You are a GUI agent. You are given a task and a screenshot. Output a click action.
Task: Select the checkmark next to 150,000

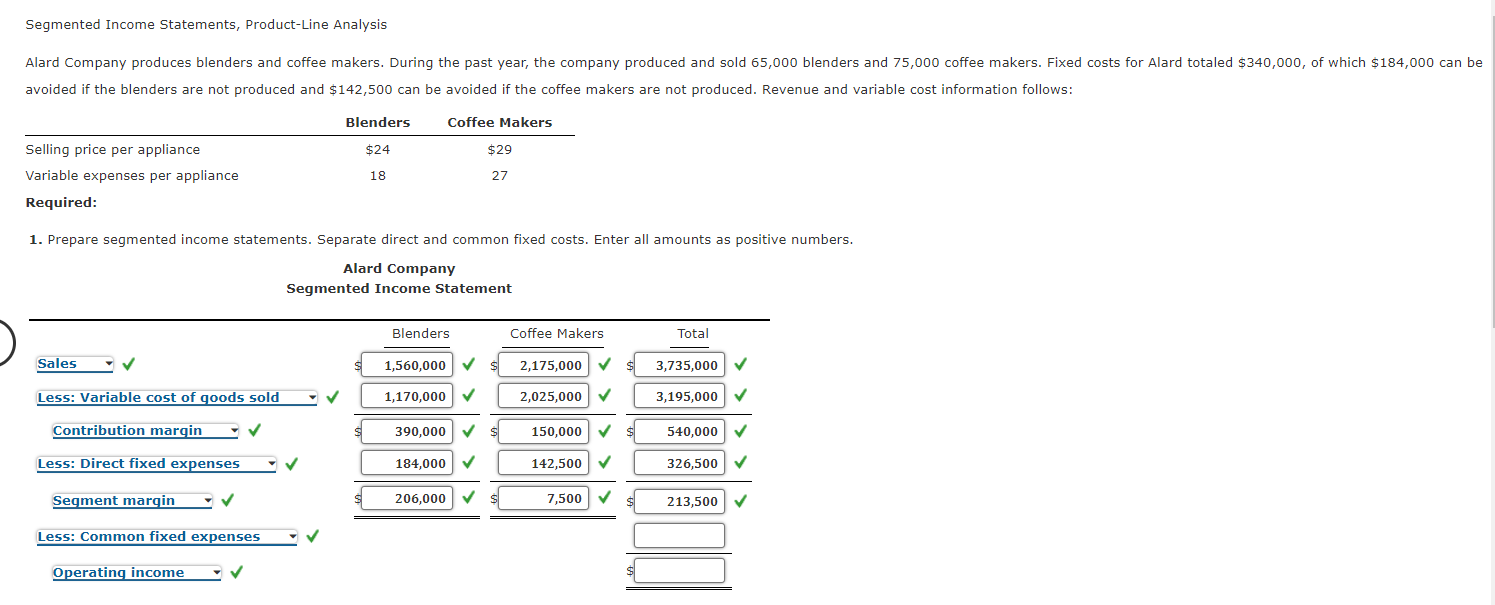click(x=604, y=431)
